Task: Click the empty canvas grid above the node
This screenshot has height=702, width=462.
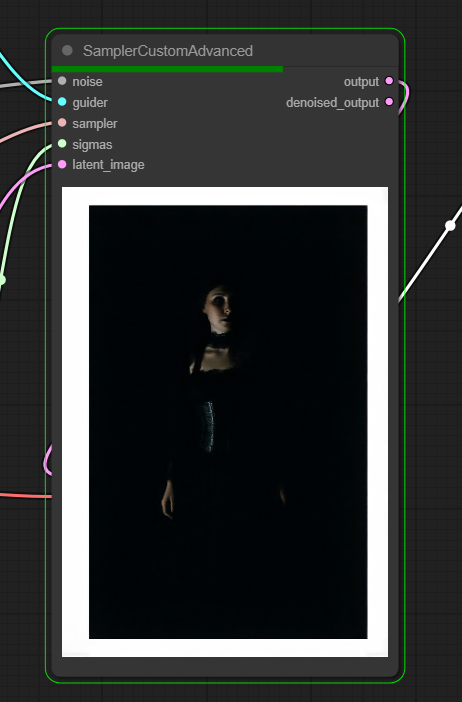Action: tap(224, 13)
